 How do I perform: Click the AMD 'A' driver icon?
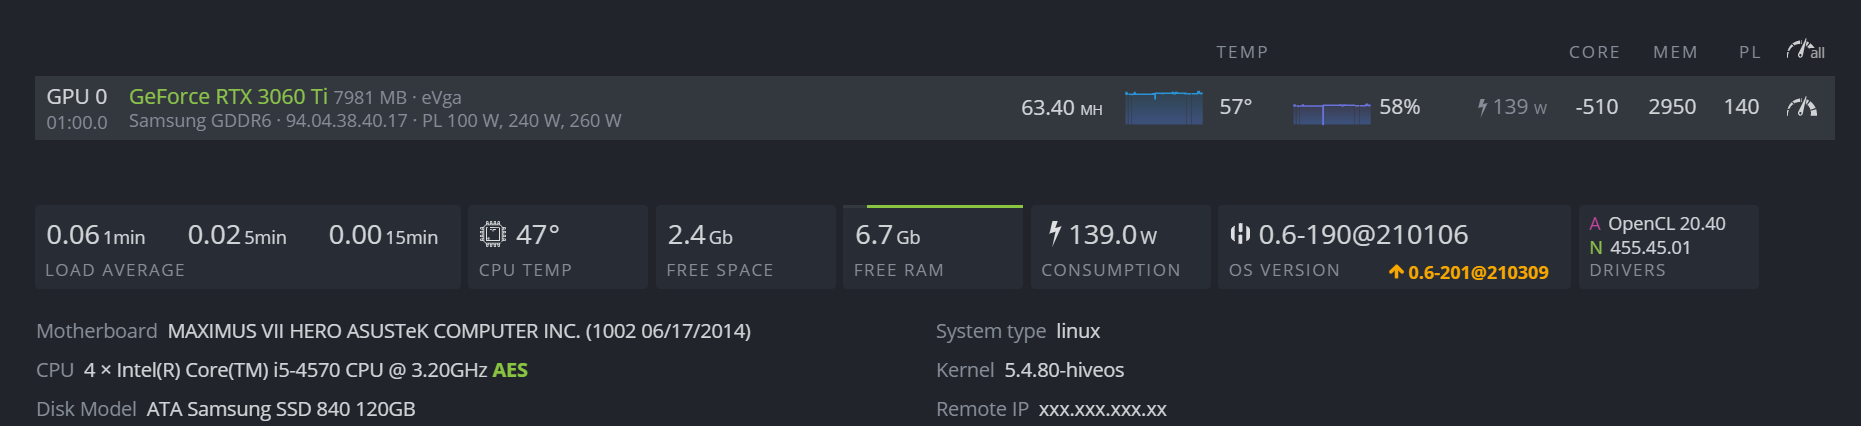pos(1595,224)
